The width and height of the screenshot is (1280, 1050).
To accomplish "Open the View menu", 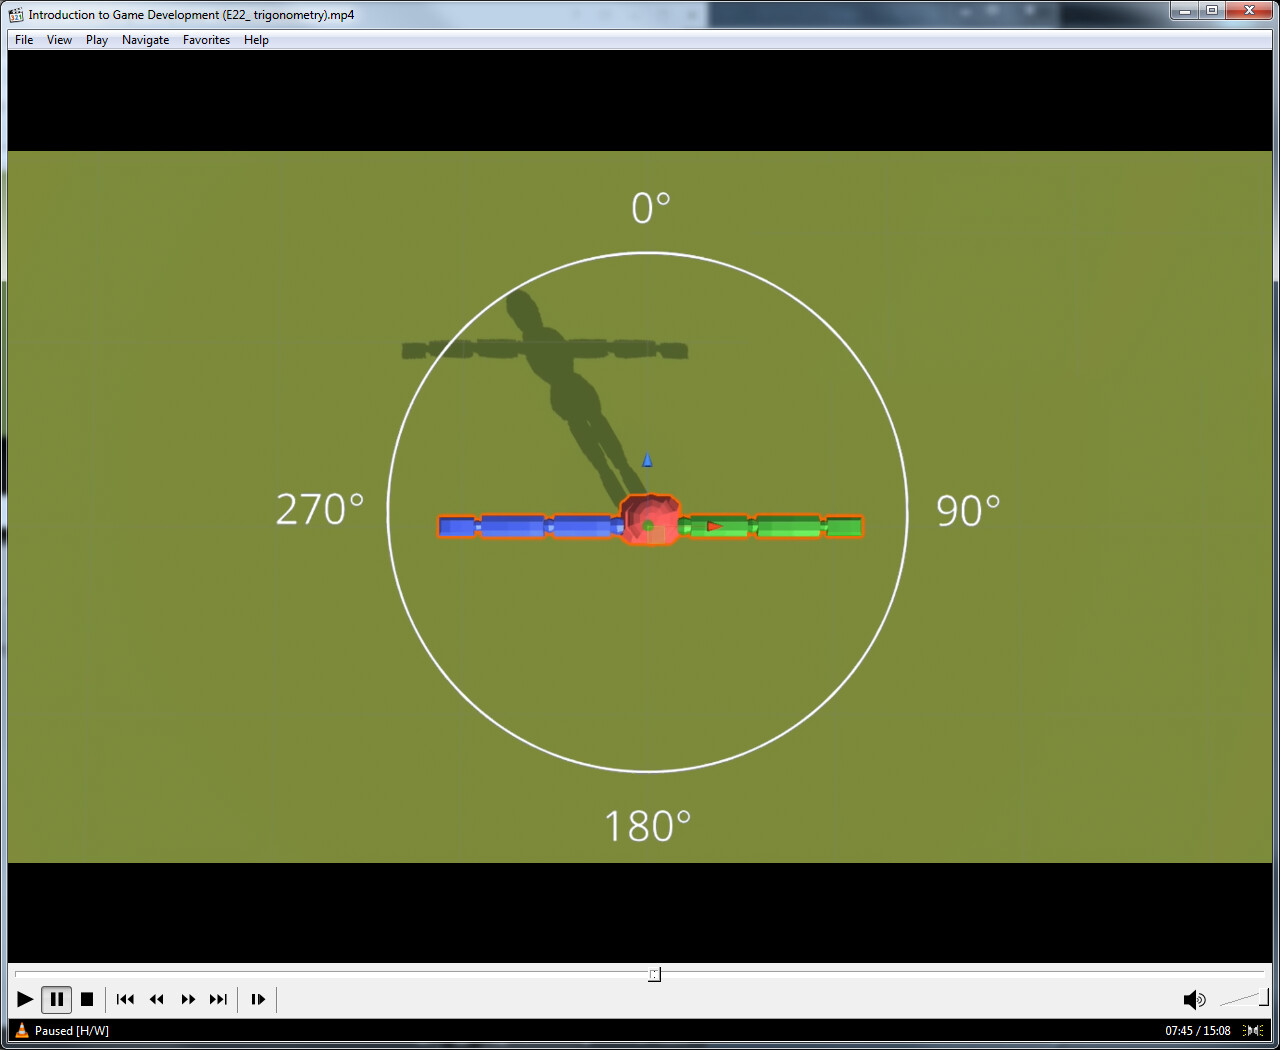I will pyautogui.click(x=59, y=40).
